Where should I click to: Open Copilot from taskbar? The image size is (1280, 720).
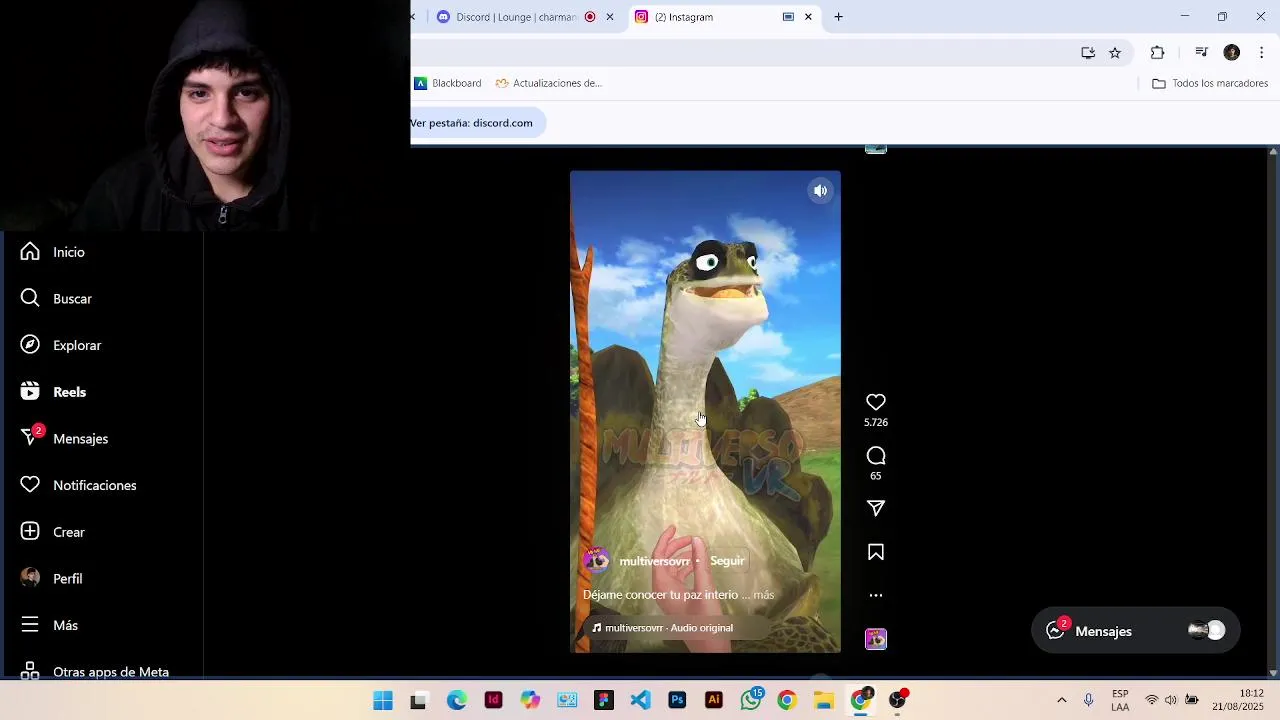pos(530,701)
